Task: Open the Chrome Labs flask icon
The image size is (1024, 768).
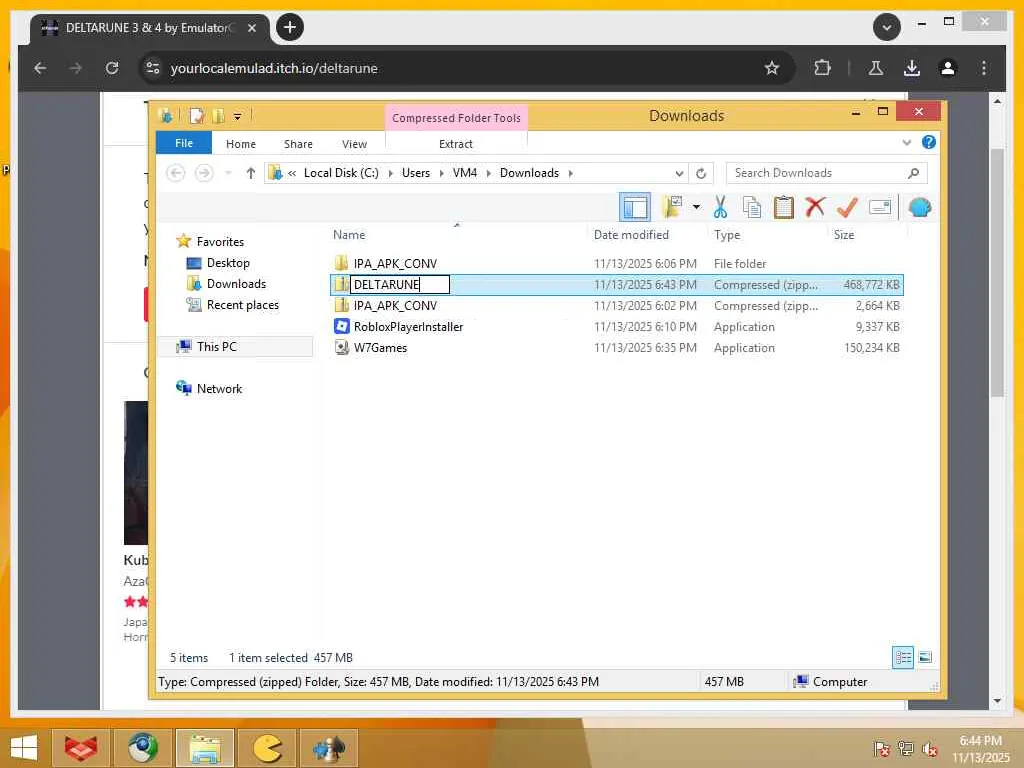Action: click(876, 68)
